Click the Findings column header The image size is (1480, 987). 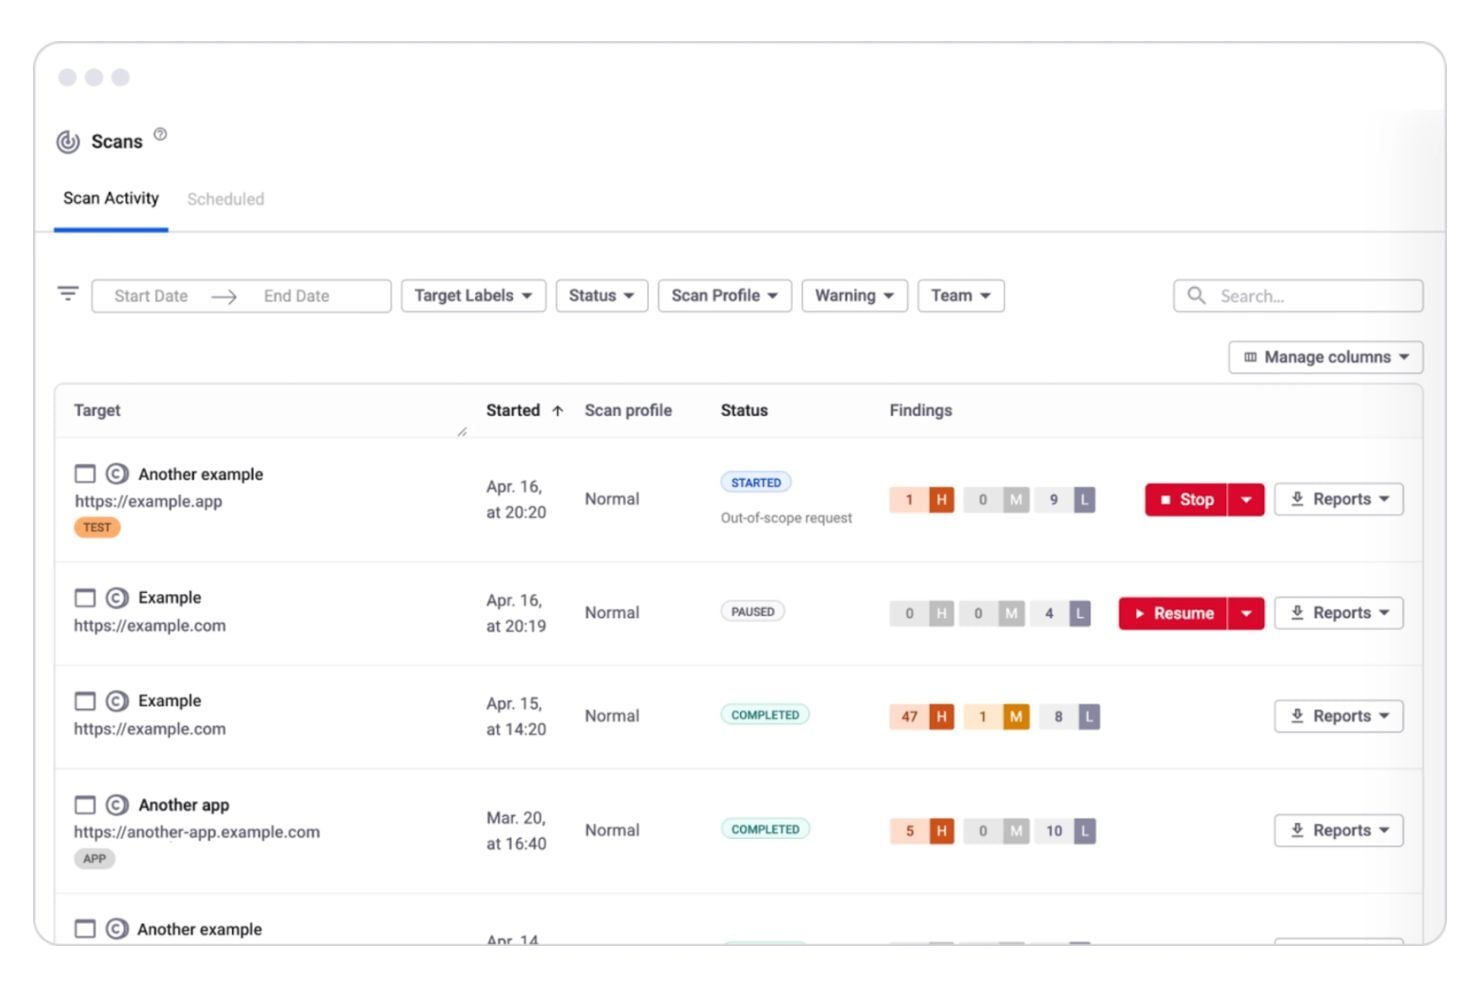[921, 410]
